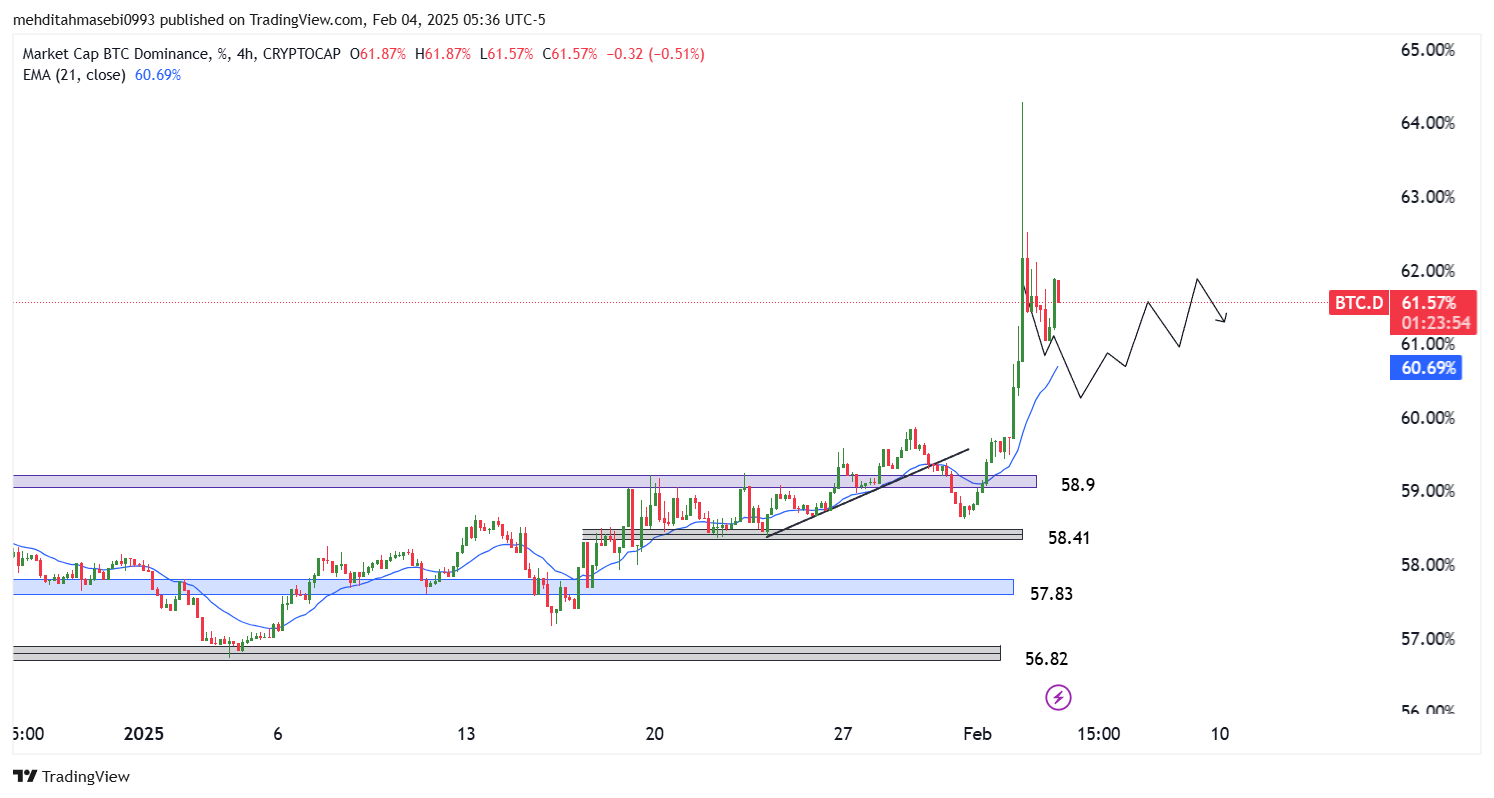1494x798 pixels.
Task: Click the 64.00% price axis label
Action: (1426, 123)
